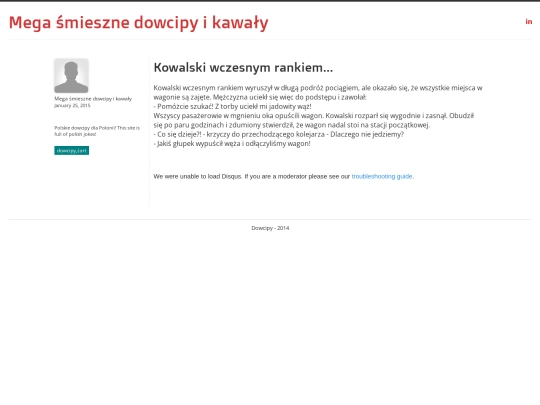Image resolution: width=540 pixels, height=405 pixels.
Task: Open the small author name under the avatar
Action: (x=93, y=99)
